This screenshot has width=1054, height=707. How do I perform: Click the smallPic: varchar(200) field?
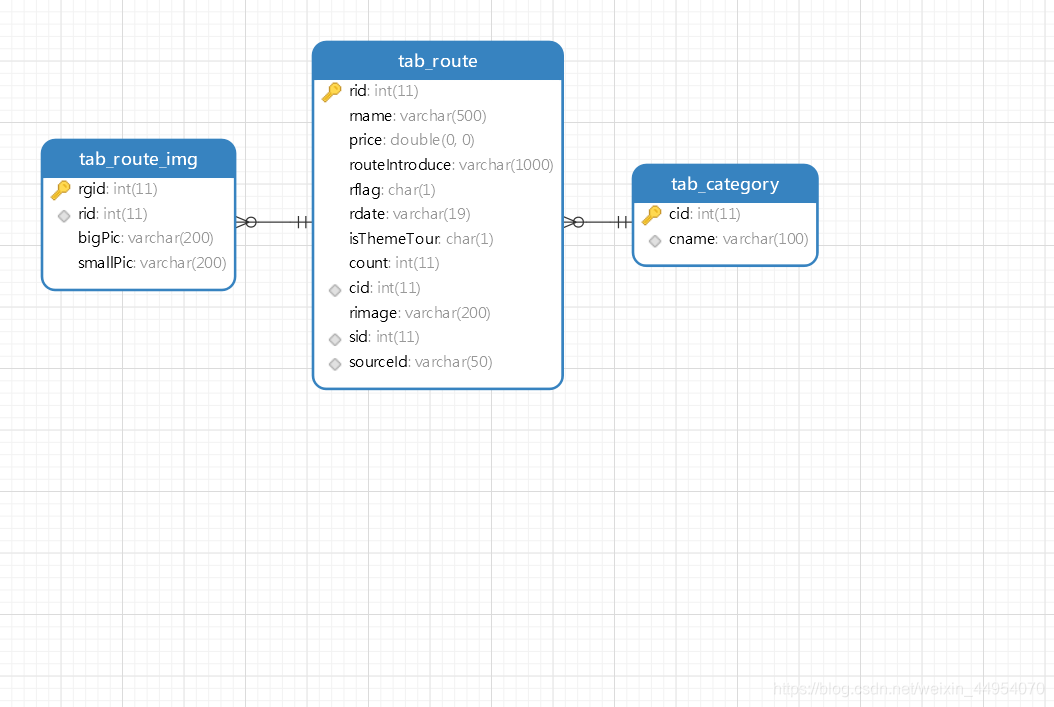click(152, 263)
